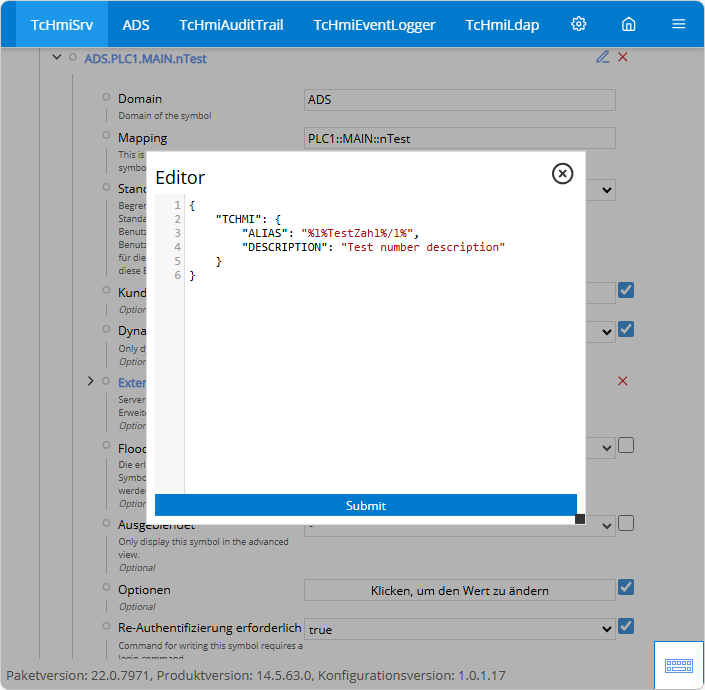Image resolution: width=705 pixels, height=690 pixels.
Task: Open the hamburger menu
Action: [x=678, y=24]
